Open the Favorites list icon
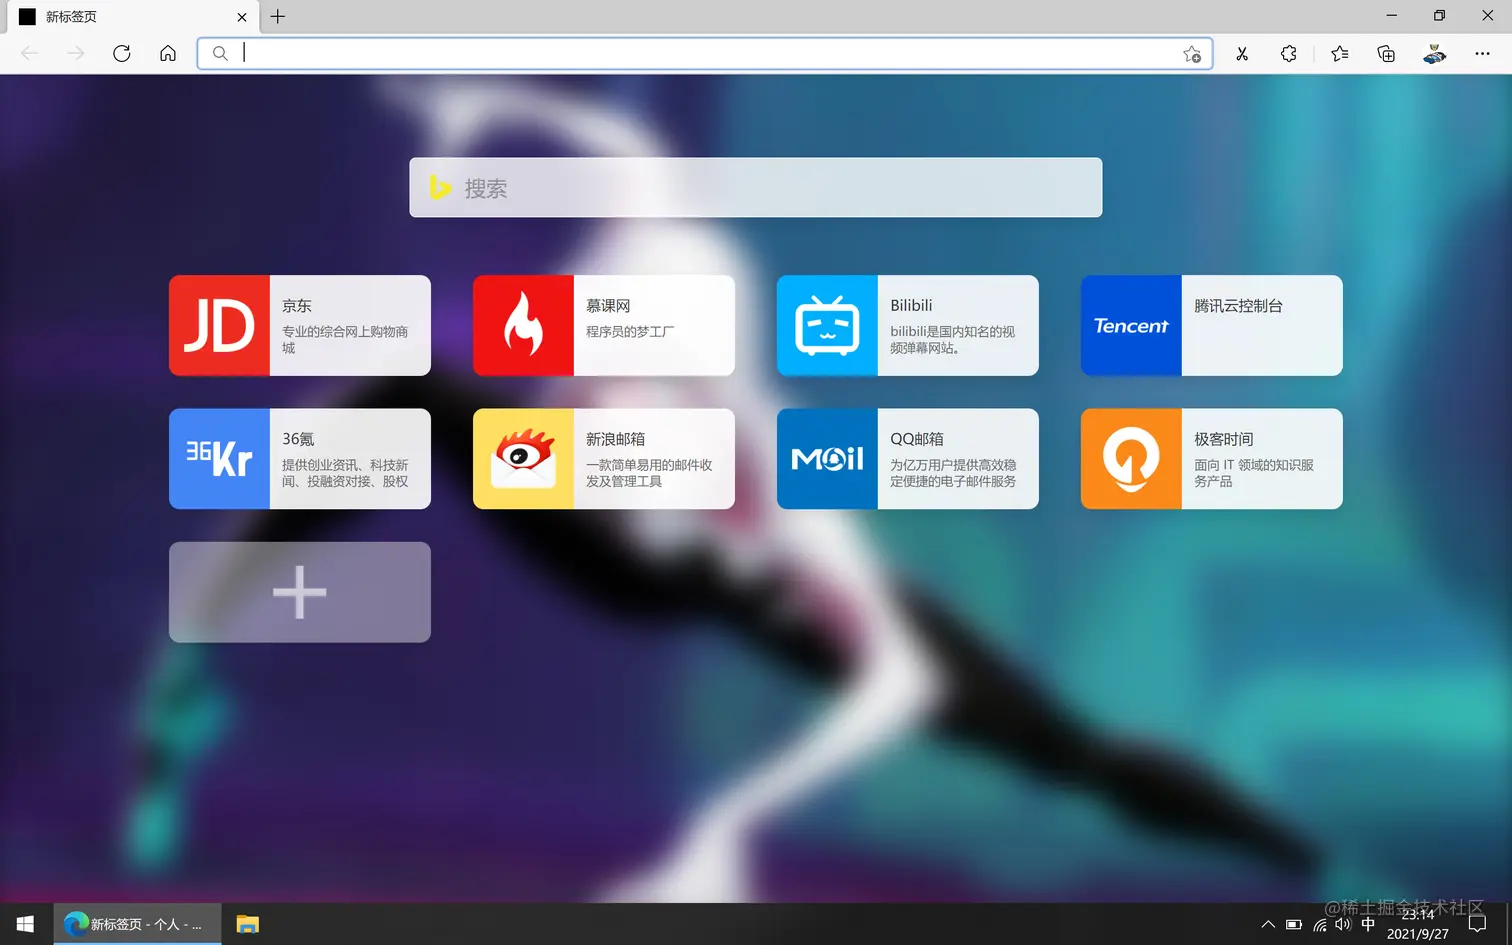The width and height of the screenshot is (1512, 945). (1340, 54)
